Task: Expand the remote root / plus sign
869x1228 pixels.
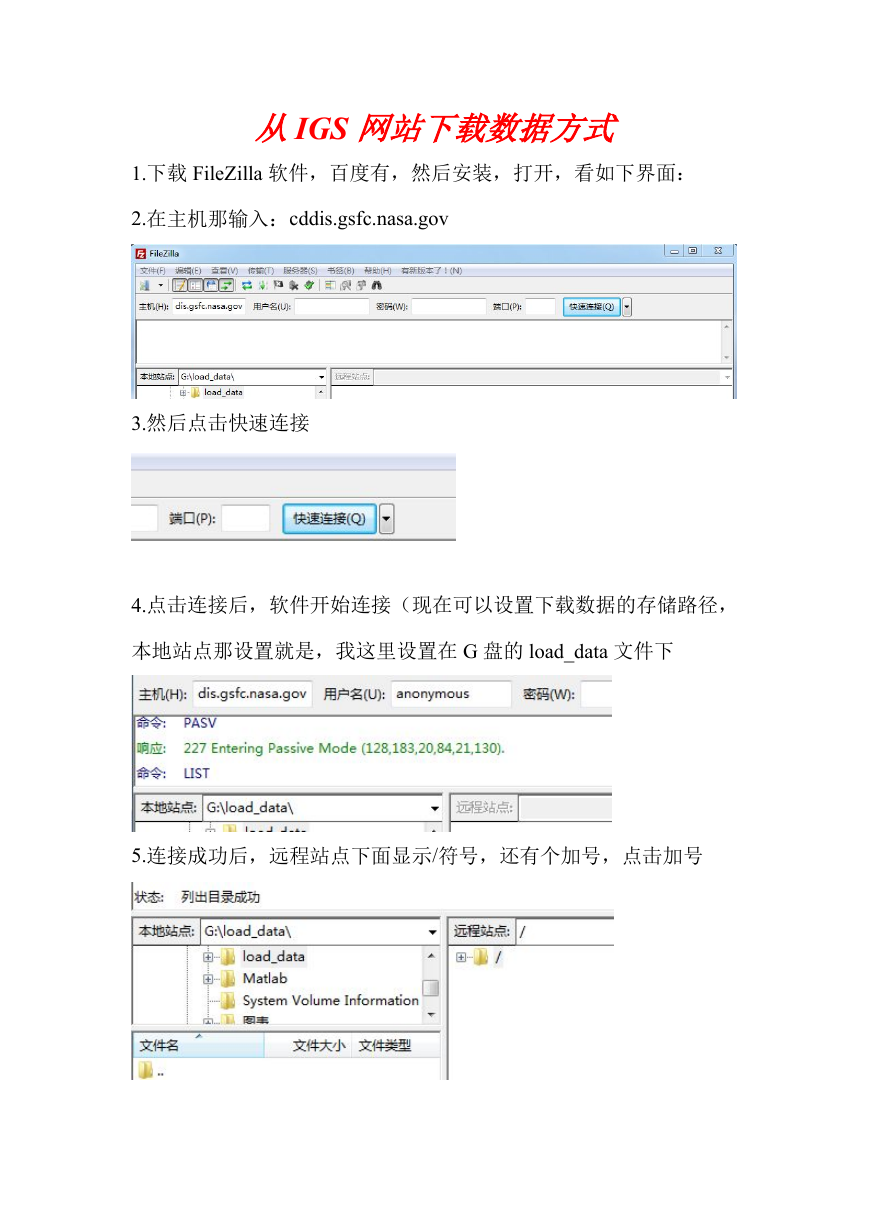Action: (462, 957)
